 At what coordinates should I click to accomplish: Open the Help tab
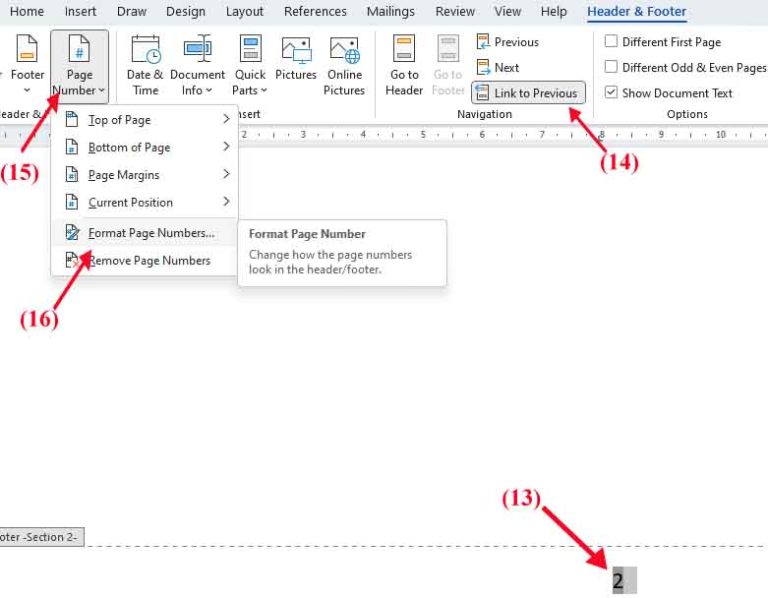coord(553,11)
